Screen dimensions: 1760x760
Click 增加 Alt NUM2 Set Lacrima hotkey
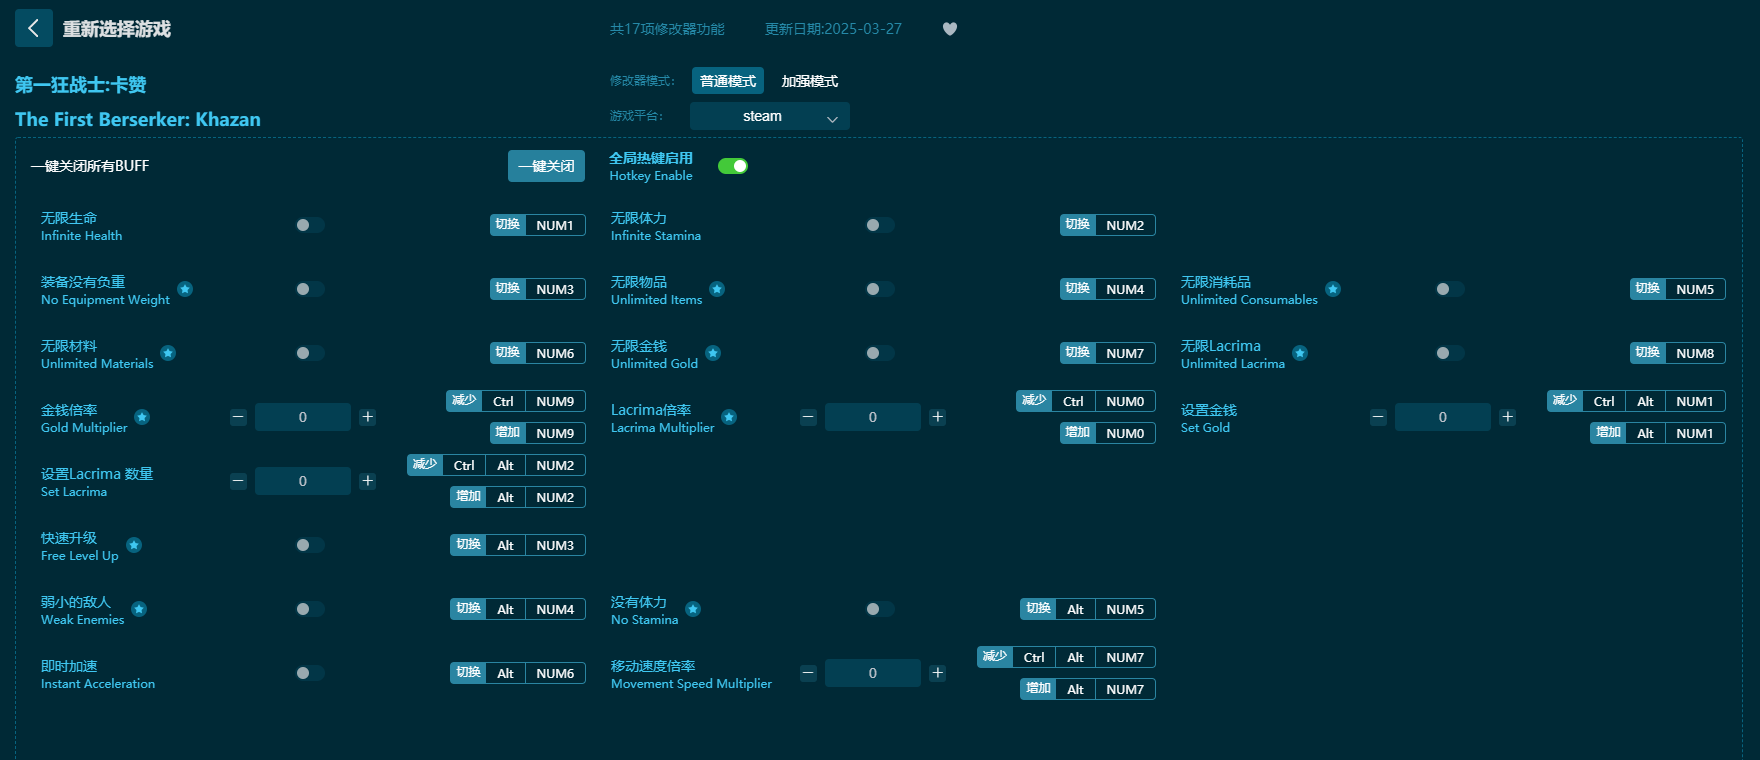(518, 497)
